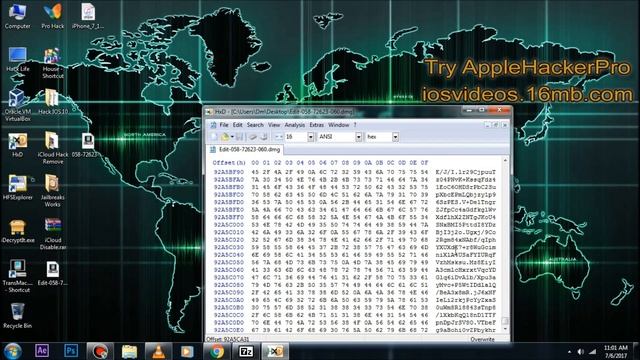Select the Edit-058-7 dmg file on desktop
This screenshot has height=360, width=640.
(53, 273)
